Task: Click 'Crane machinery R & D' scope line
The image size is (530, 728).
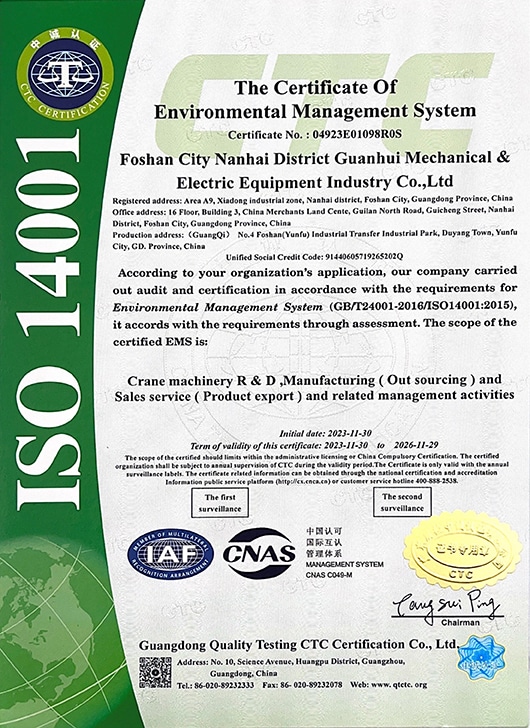Action: click(315, 380)
